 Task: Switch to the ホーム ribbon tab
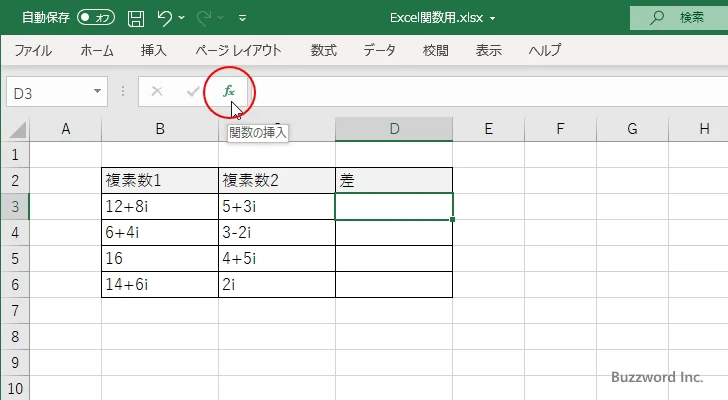point(97,50)
